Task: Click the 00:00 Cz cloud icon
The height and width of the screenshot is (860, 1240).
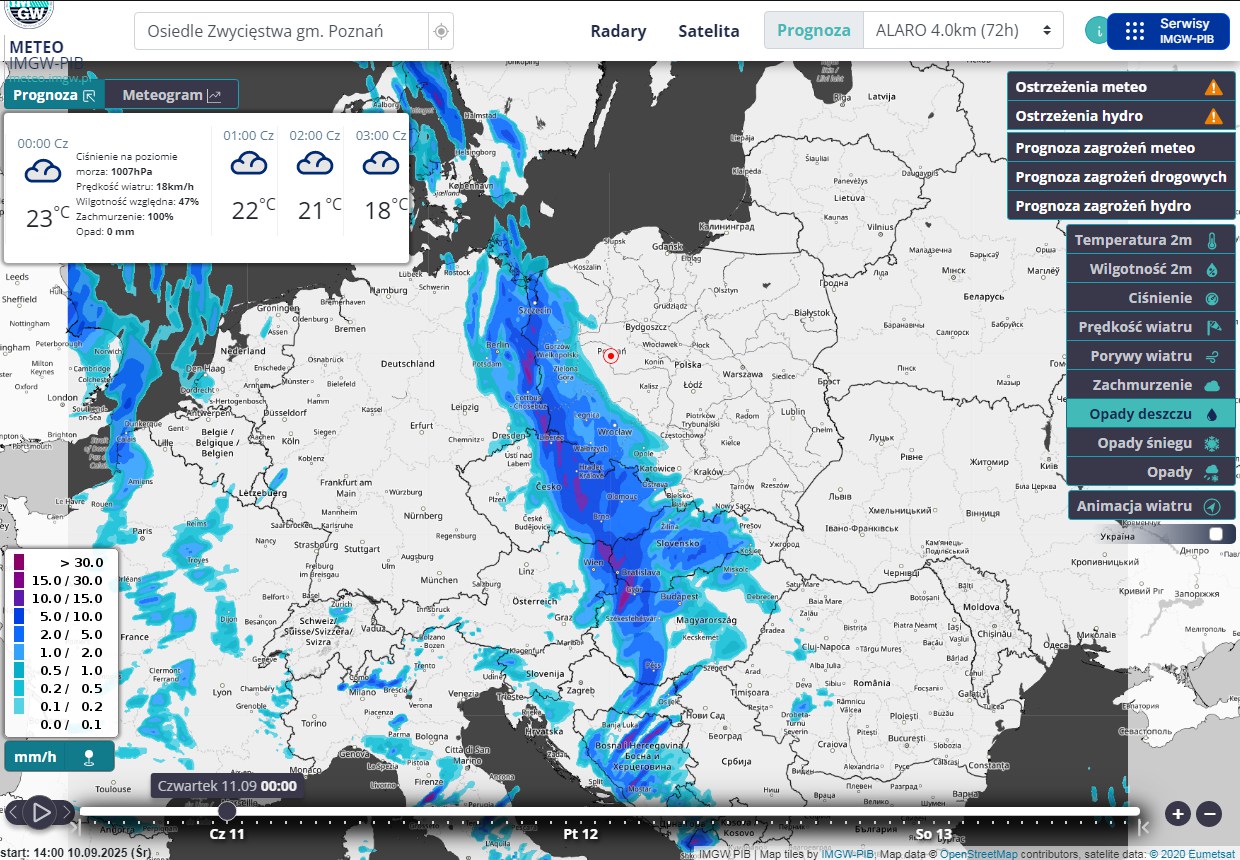Action: click(43, 170)
